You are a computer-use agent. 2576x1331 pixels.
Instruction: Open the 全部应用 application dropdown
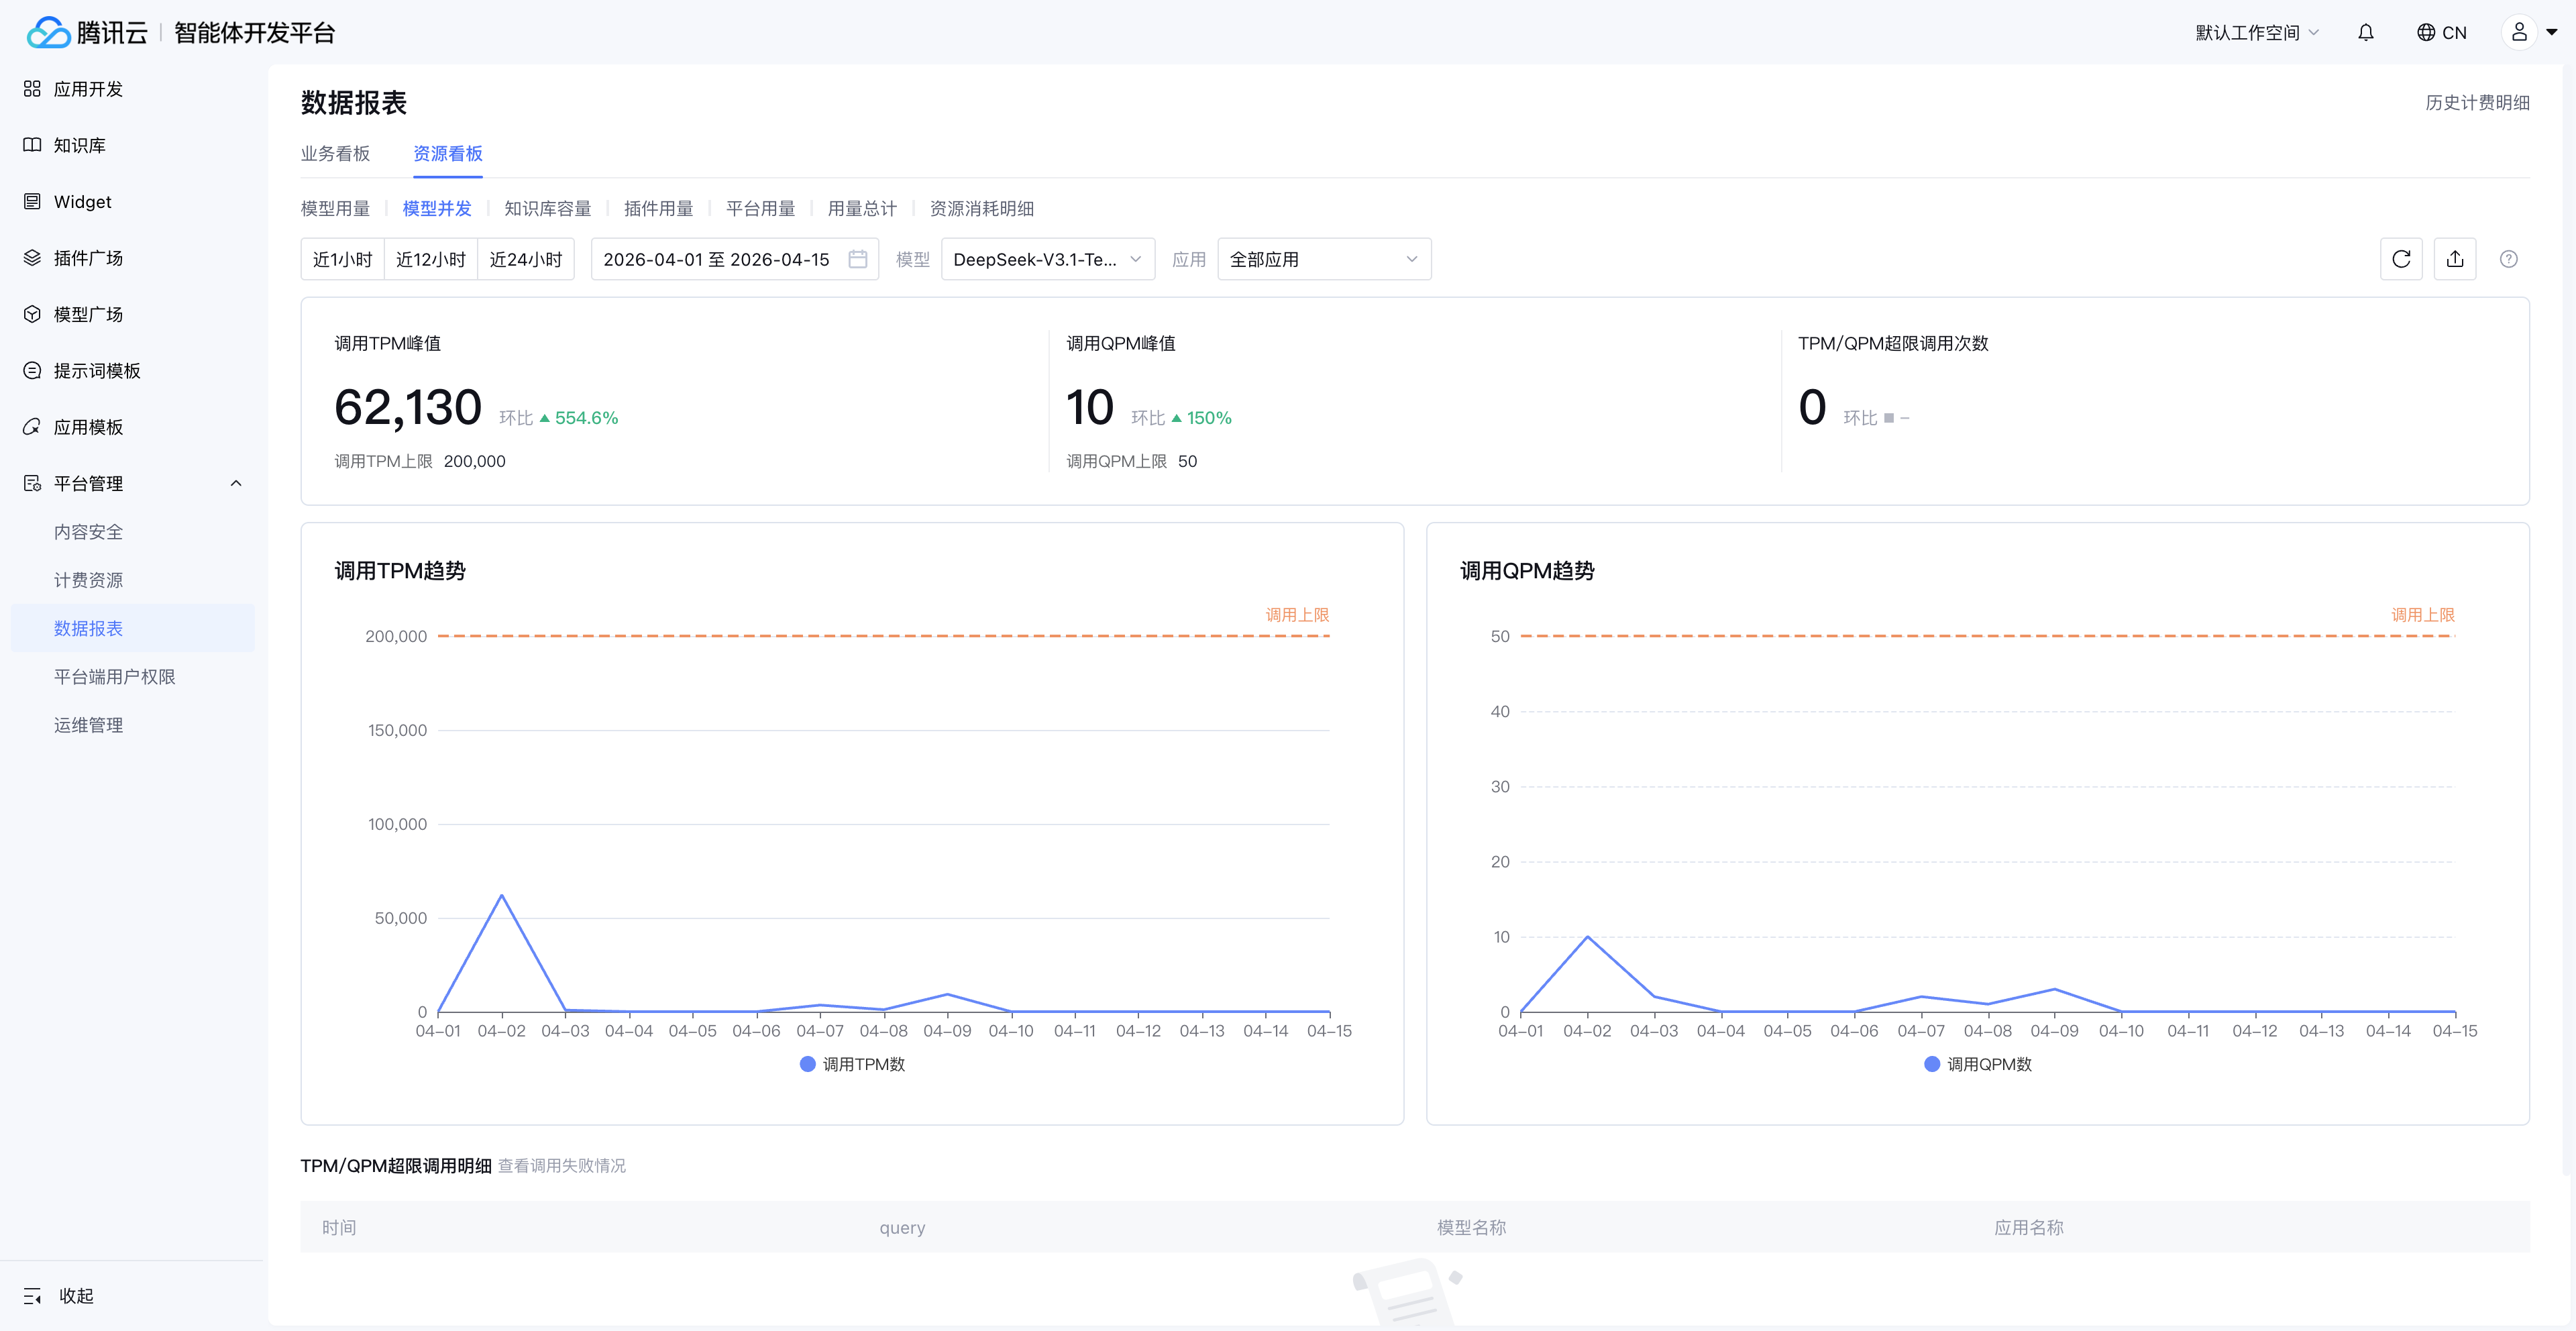[x=1323, y=259]
